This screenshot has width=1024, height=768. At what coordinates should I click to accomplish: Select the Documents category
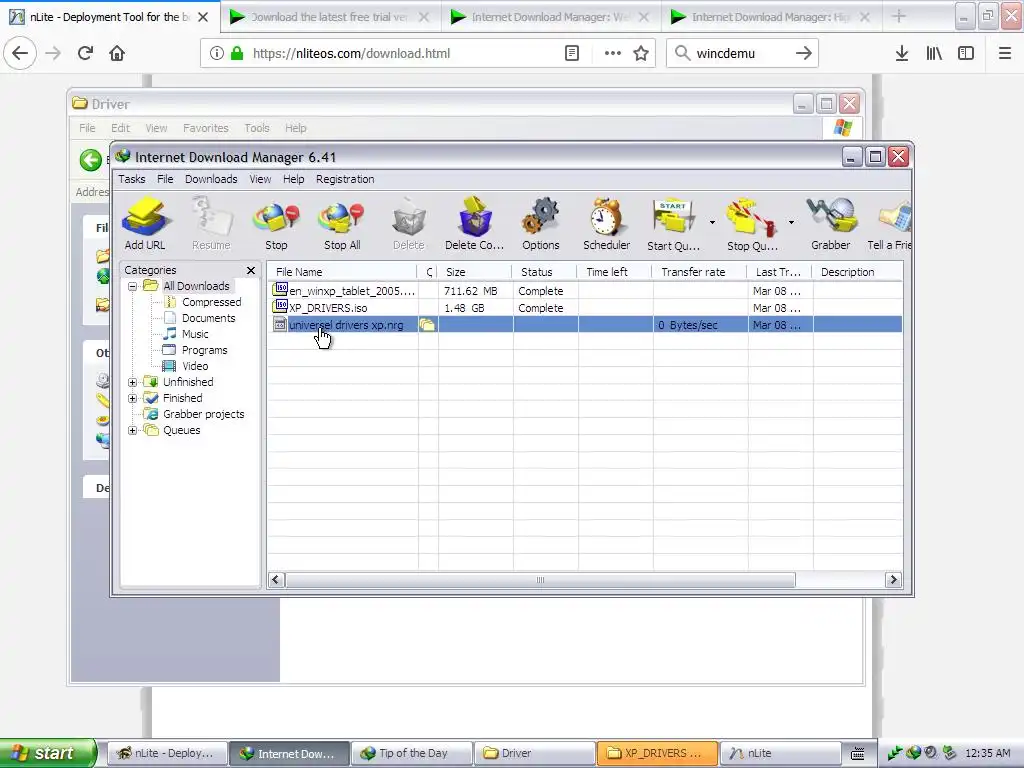(x=208, y=318)
